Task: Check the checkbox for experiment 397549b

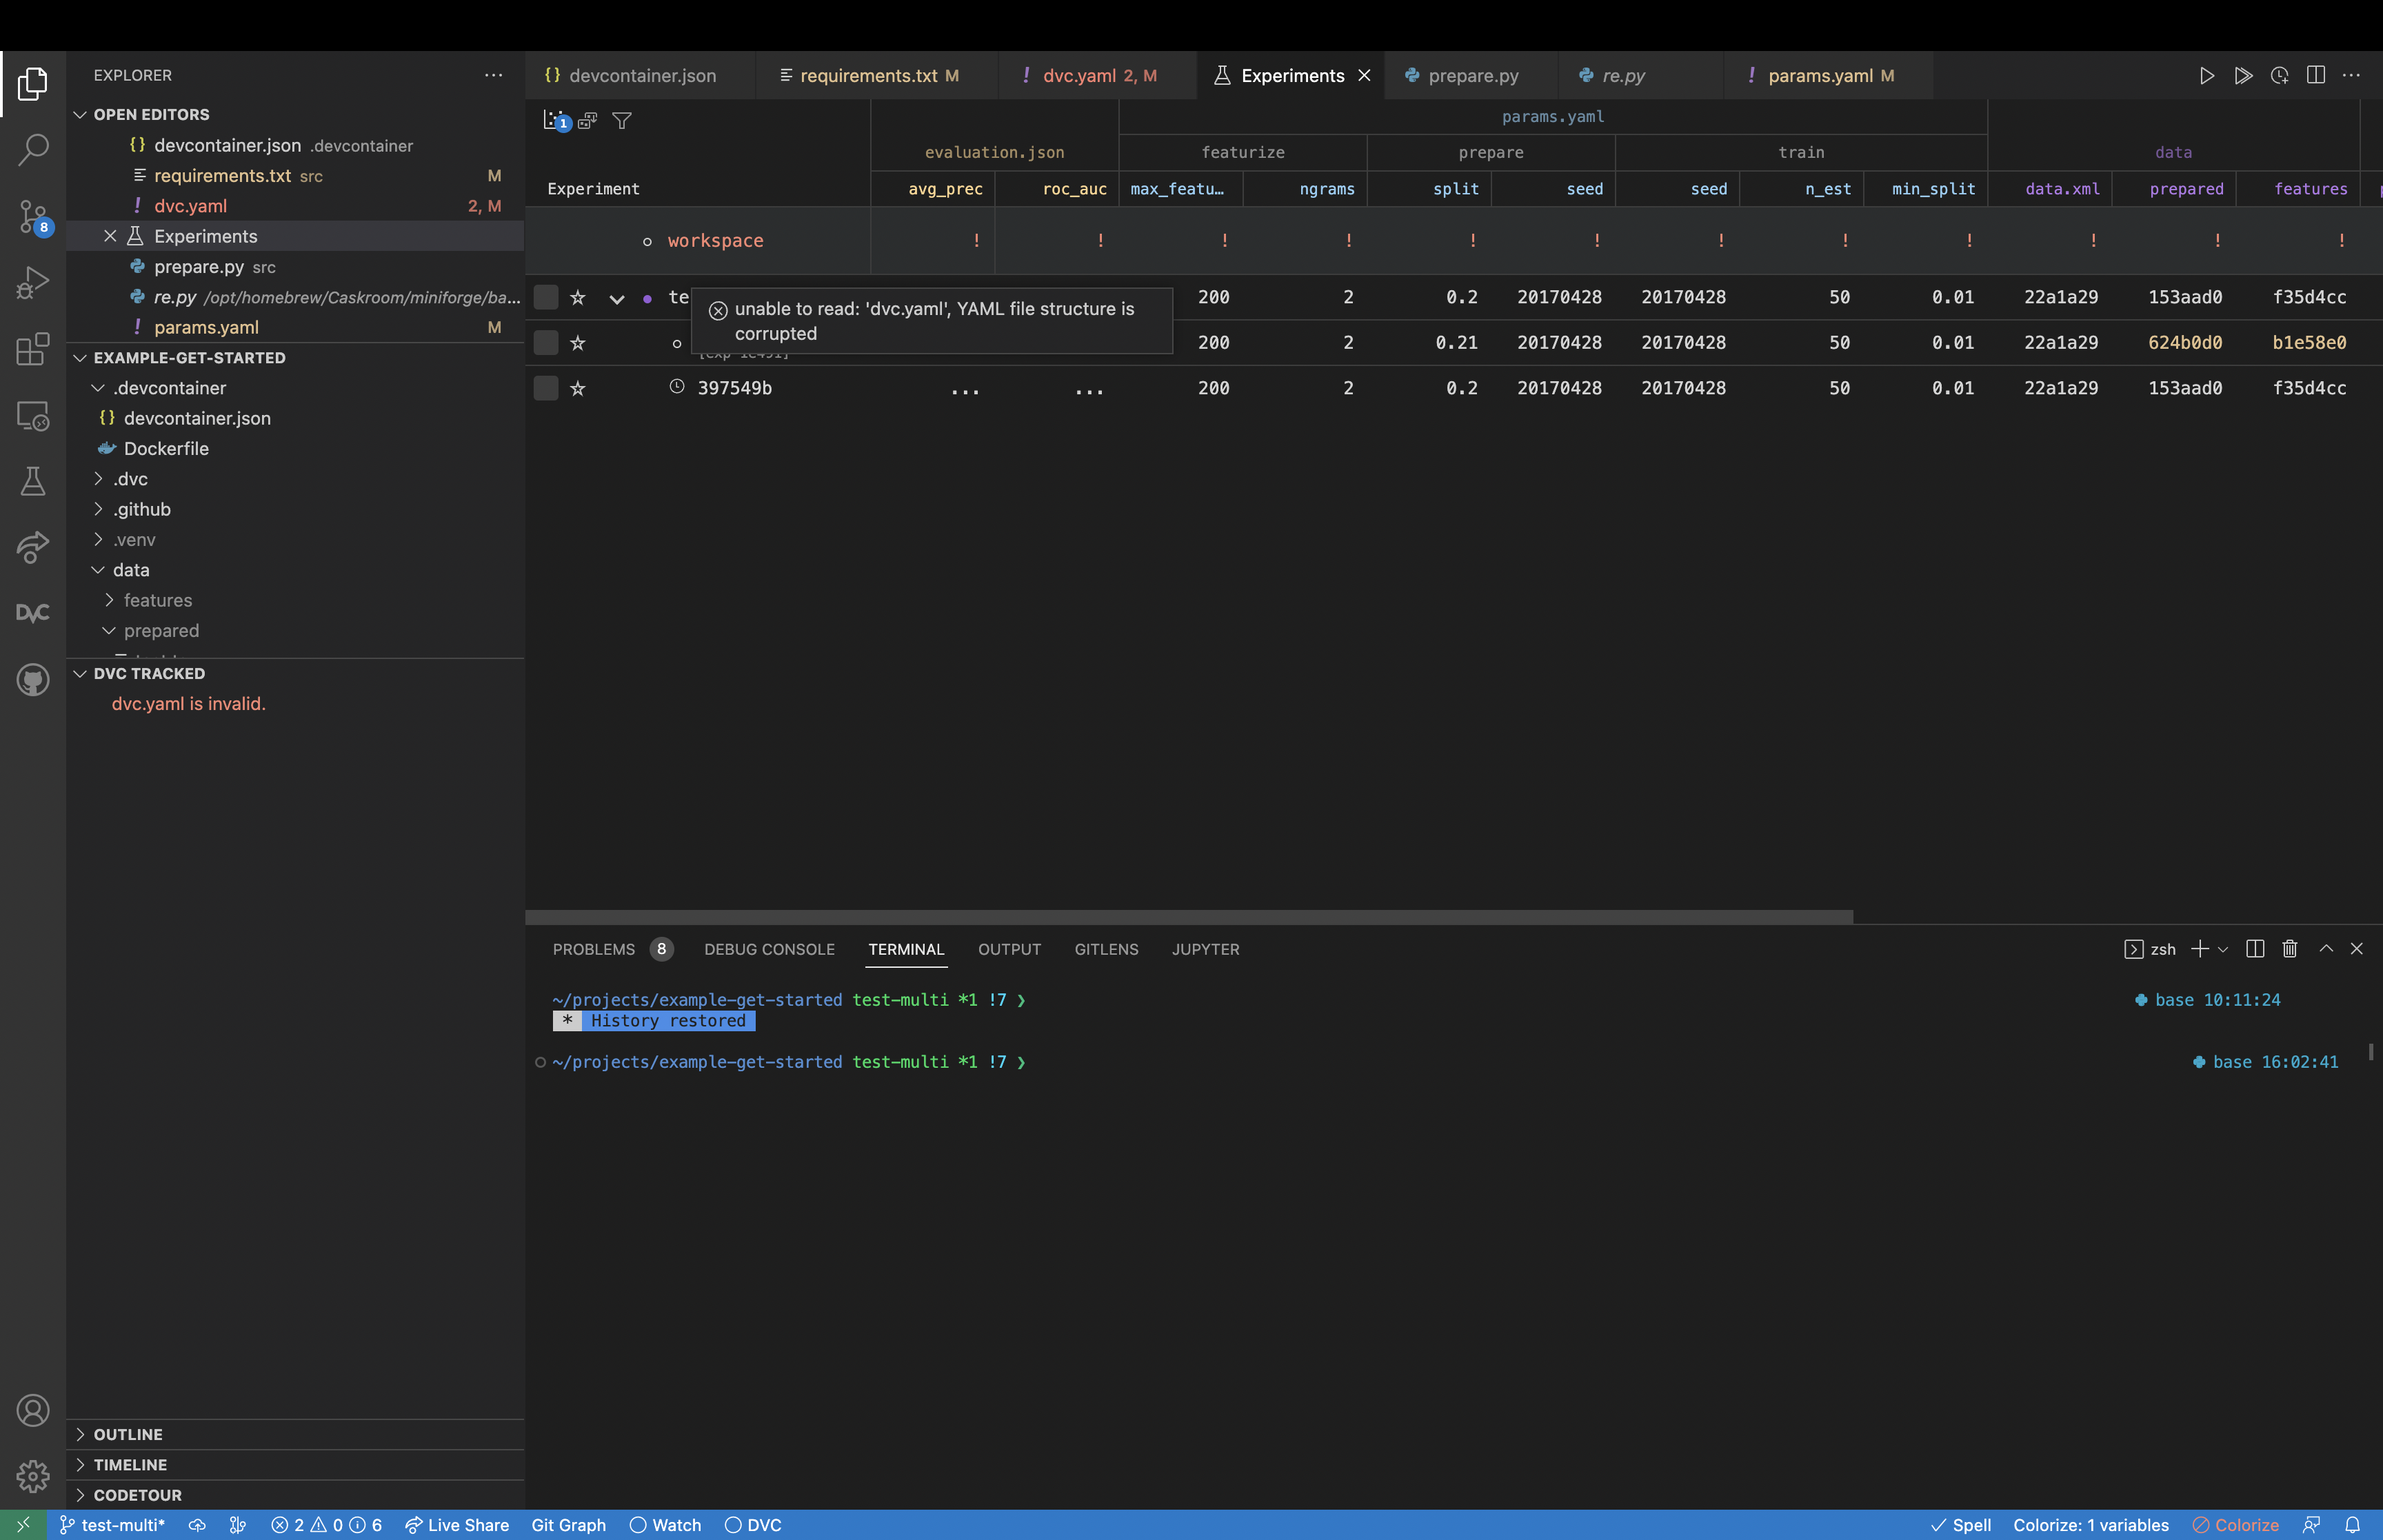Action: pyautogui.click(x=546, y=388)
